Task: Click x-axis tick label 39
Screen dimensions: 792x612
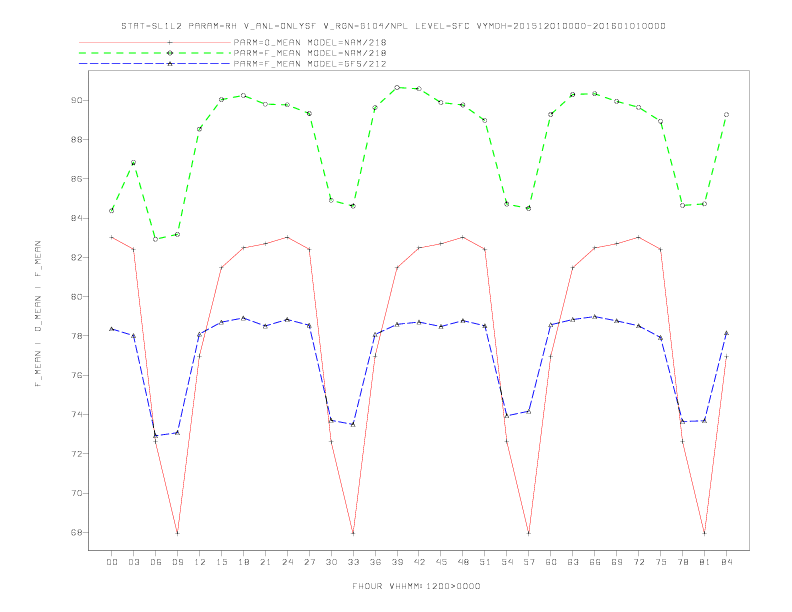Action: [x=397, y=562]
